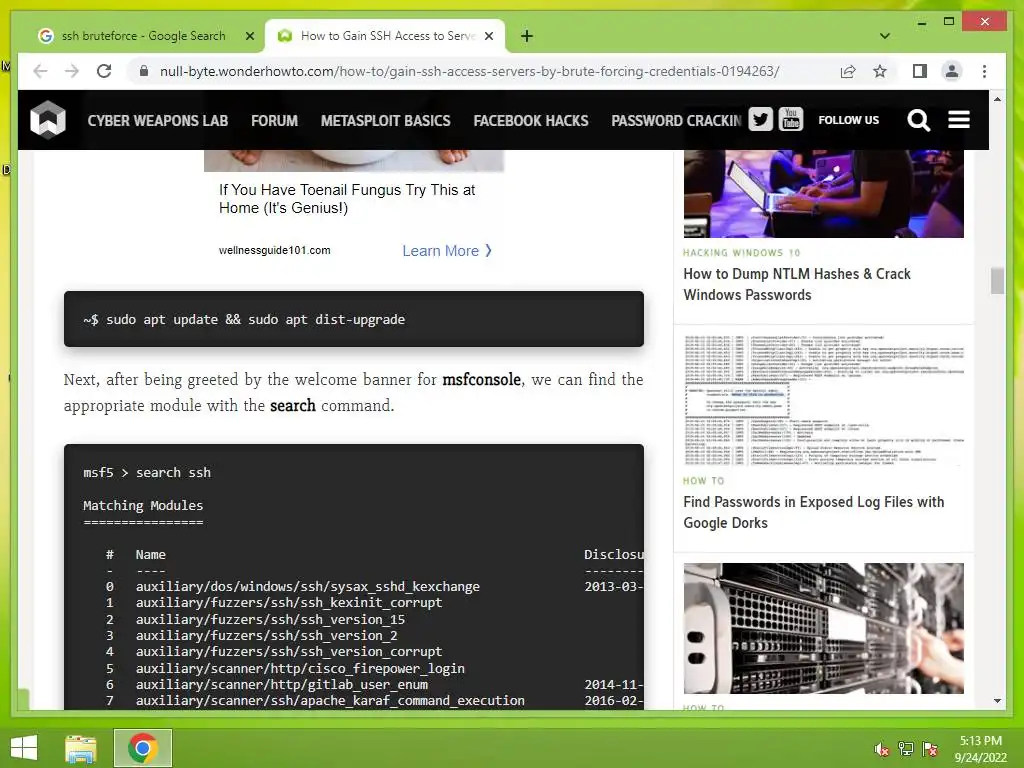This screenshot has width=1024, height=768.
Task: Open File Explorer from taskbar
Action: point(81,748)
